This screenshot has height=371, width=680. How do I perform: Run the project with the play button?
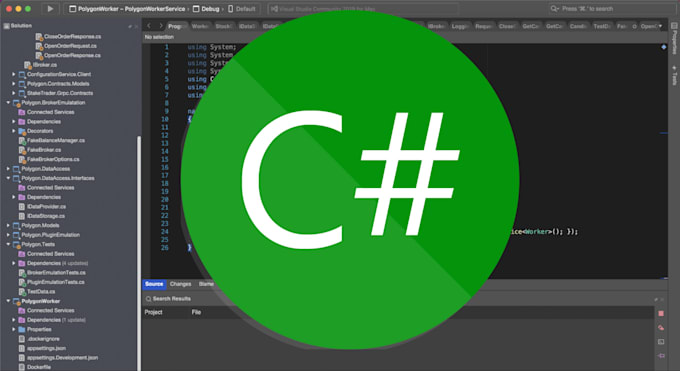[50, 9]
